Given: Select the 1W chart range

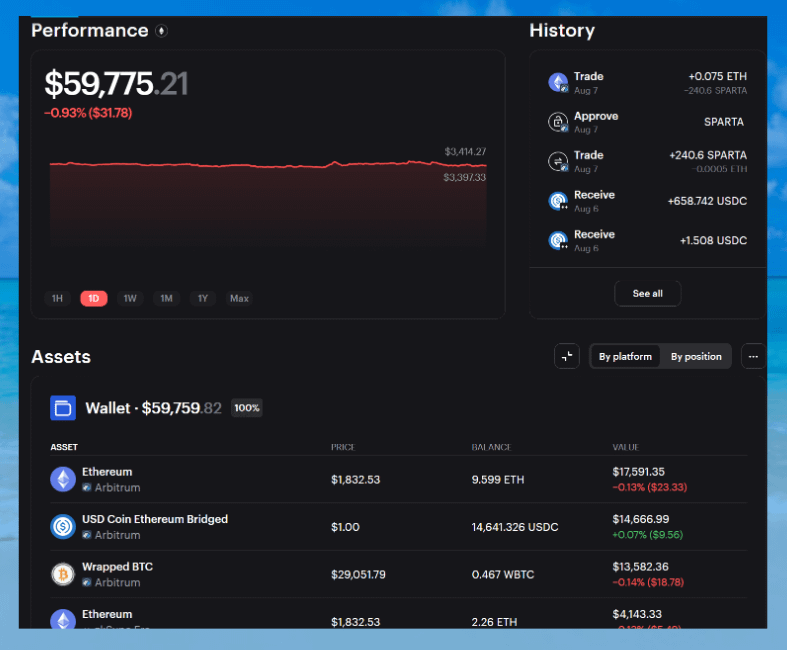Looking at the screenshot, I should [x=130, y=298].
